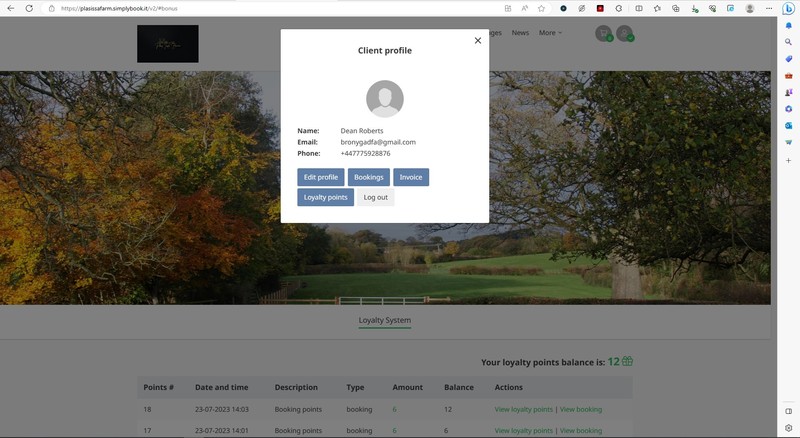
Task: Click the name Dean Roberts text
Action: pos(362,131)
